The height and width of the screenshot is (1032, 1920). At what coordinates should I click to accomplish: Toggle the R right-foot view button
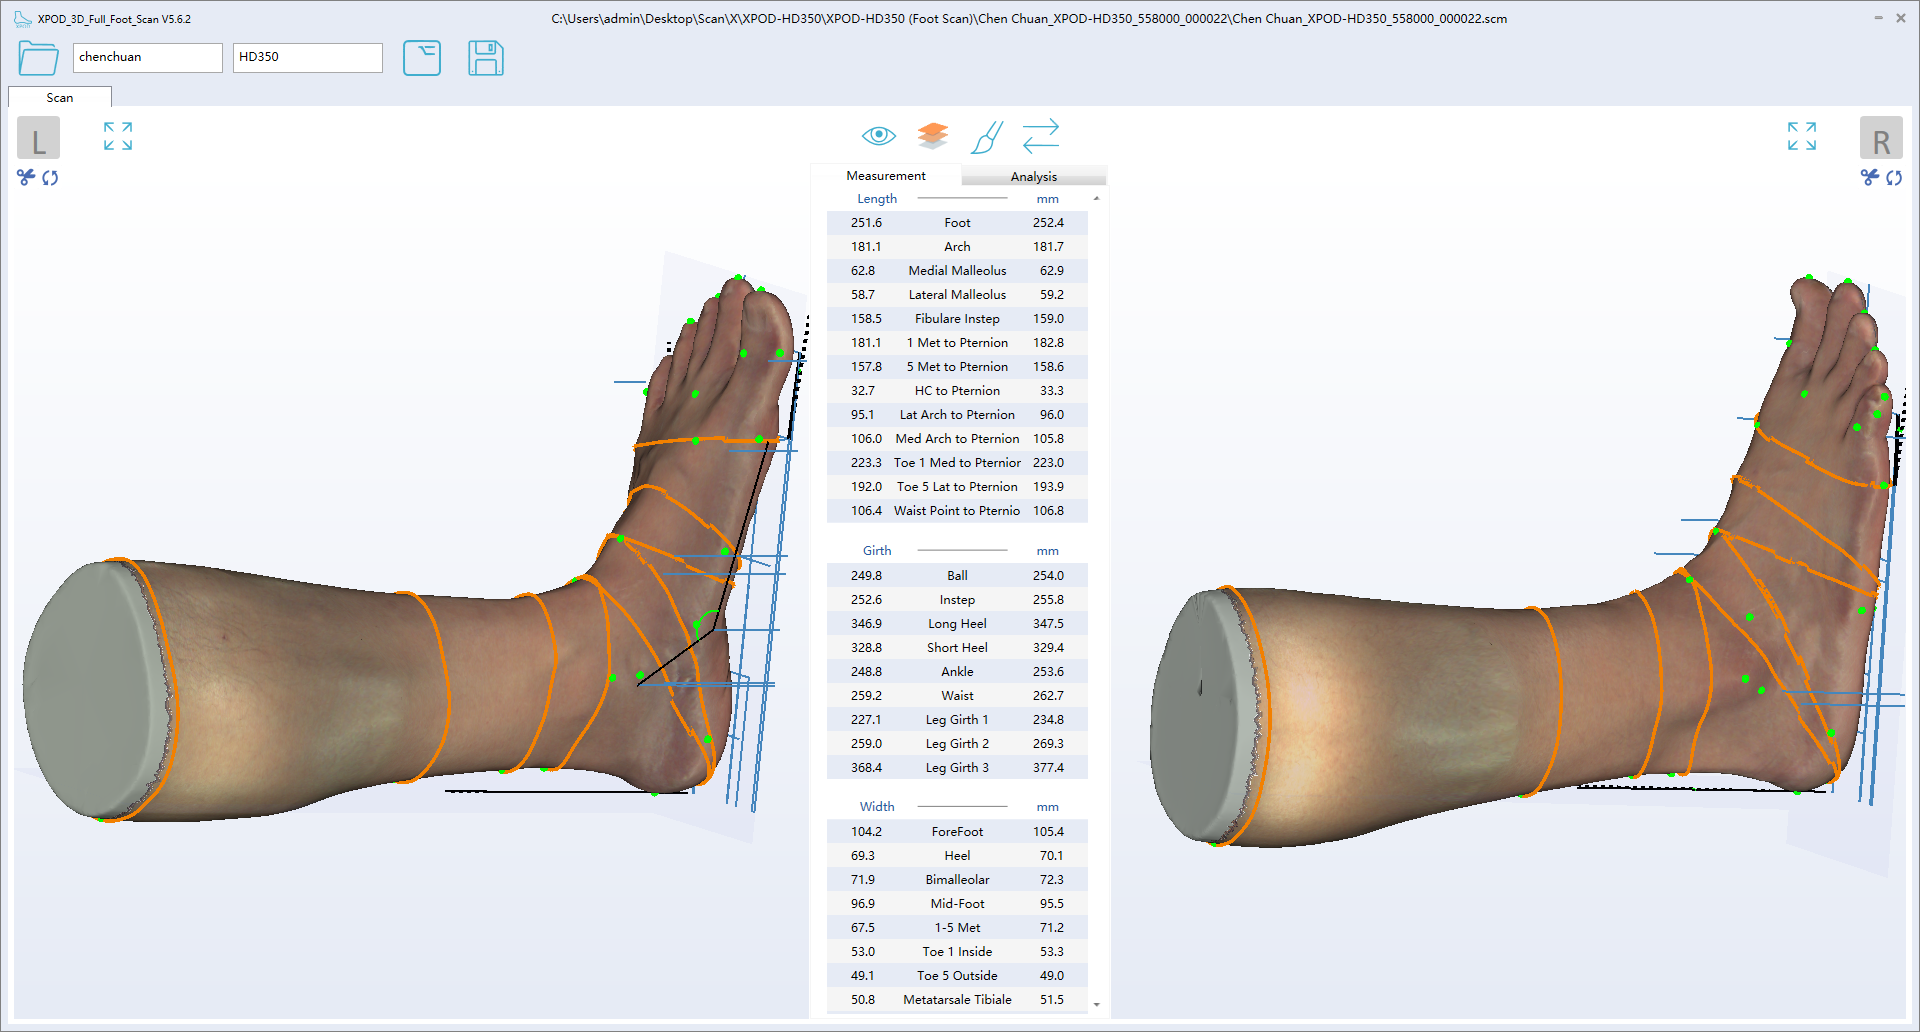pos(1882,137)
